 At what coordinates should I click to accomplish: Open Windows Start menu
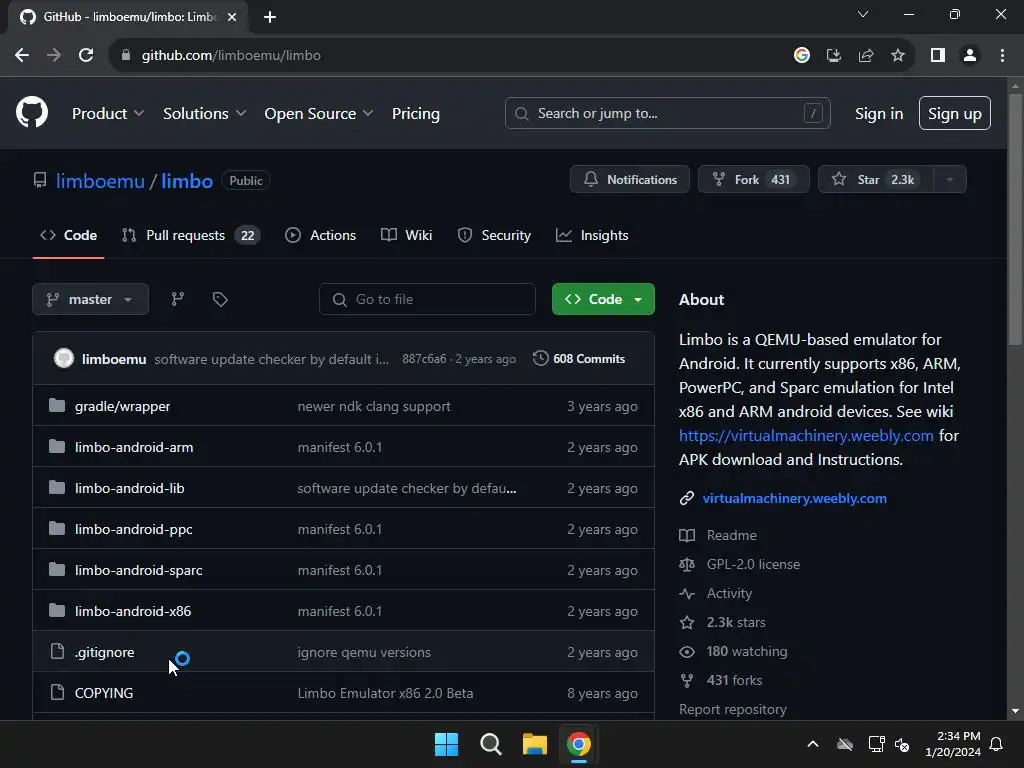click(447, 744)
